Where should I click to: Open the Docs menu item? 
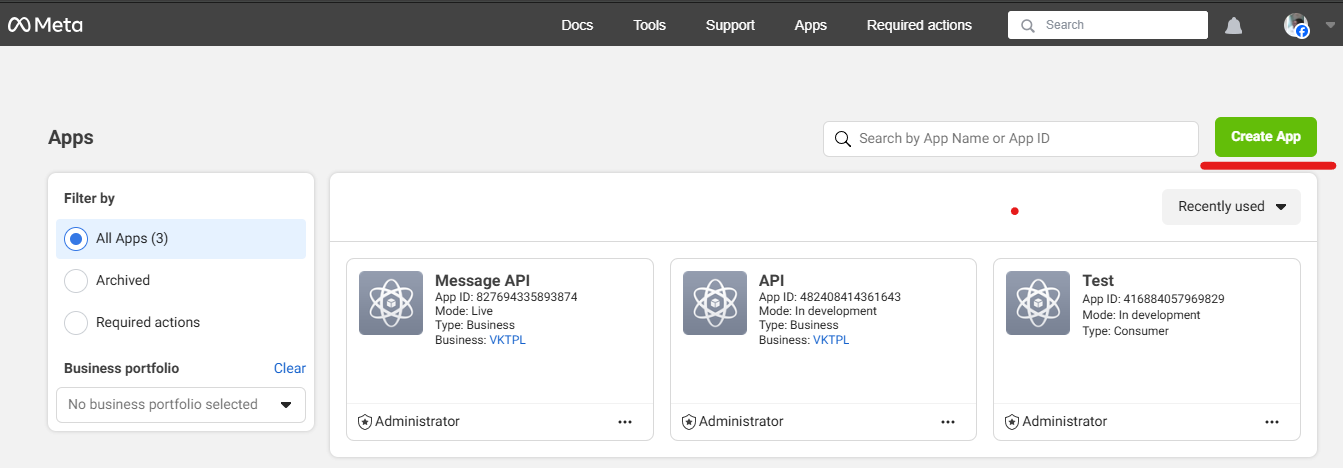[577, 25]
